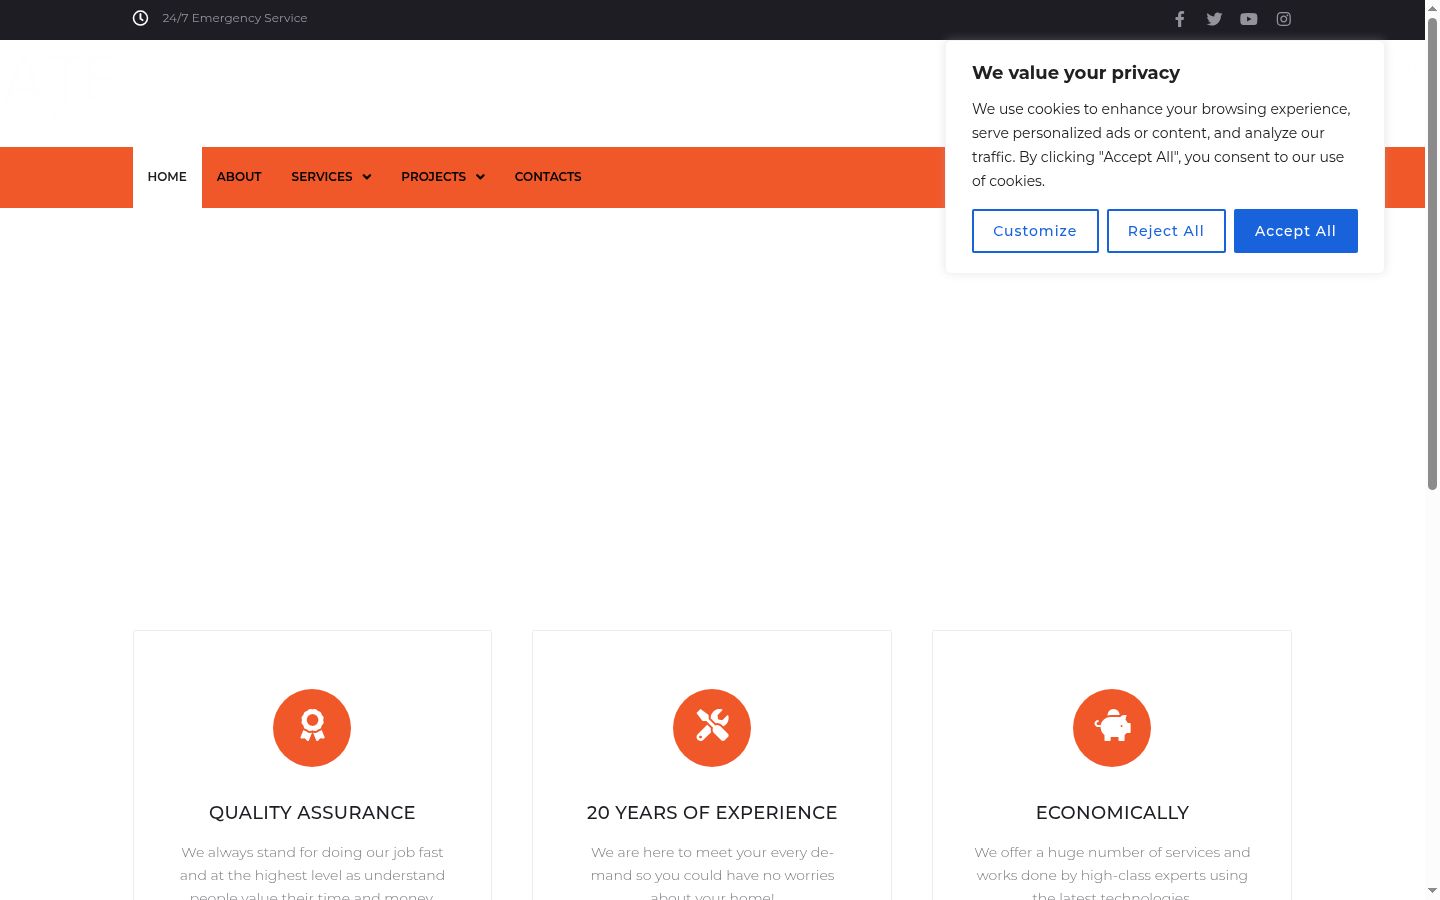Select the Projects menu label
The image size is (1440, 900).
pos(433,177)
